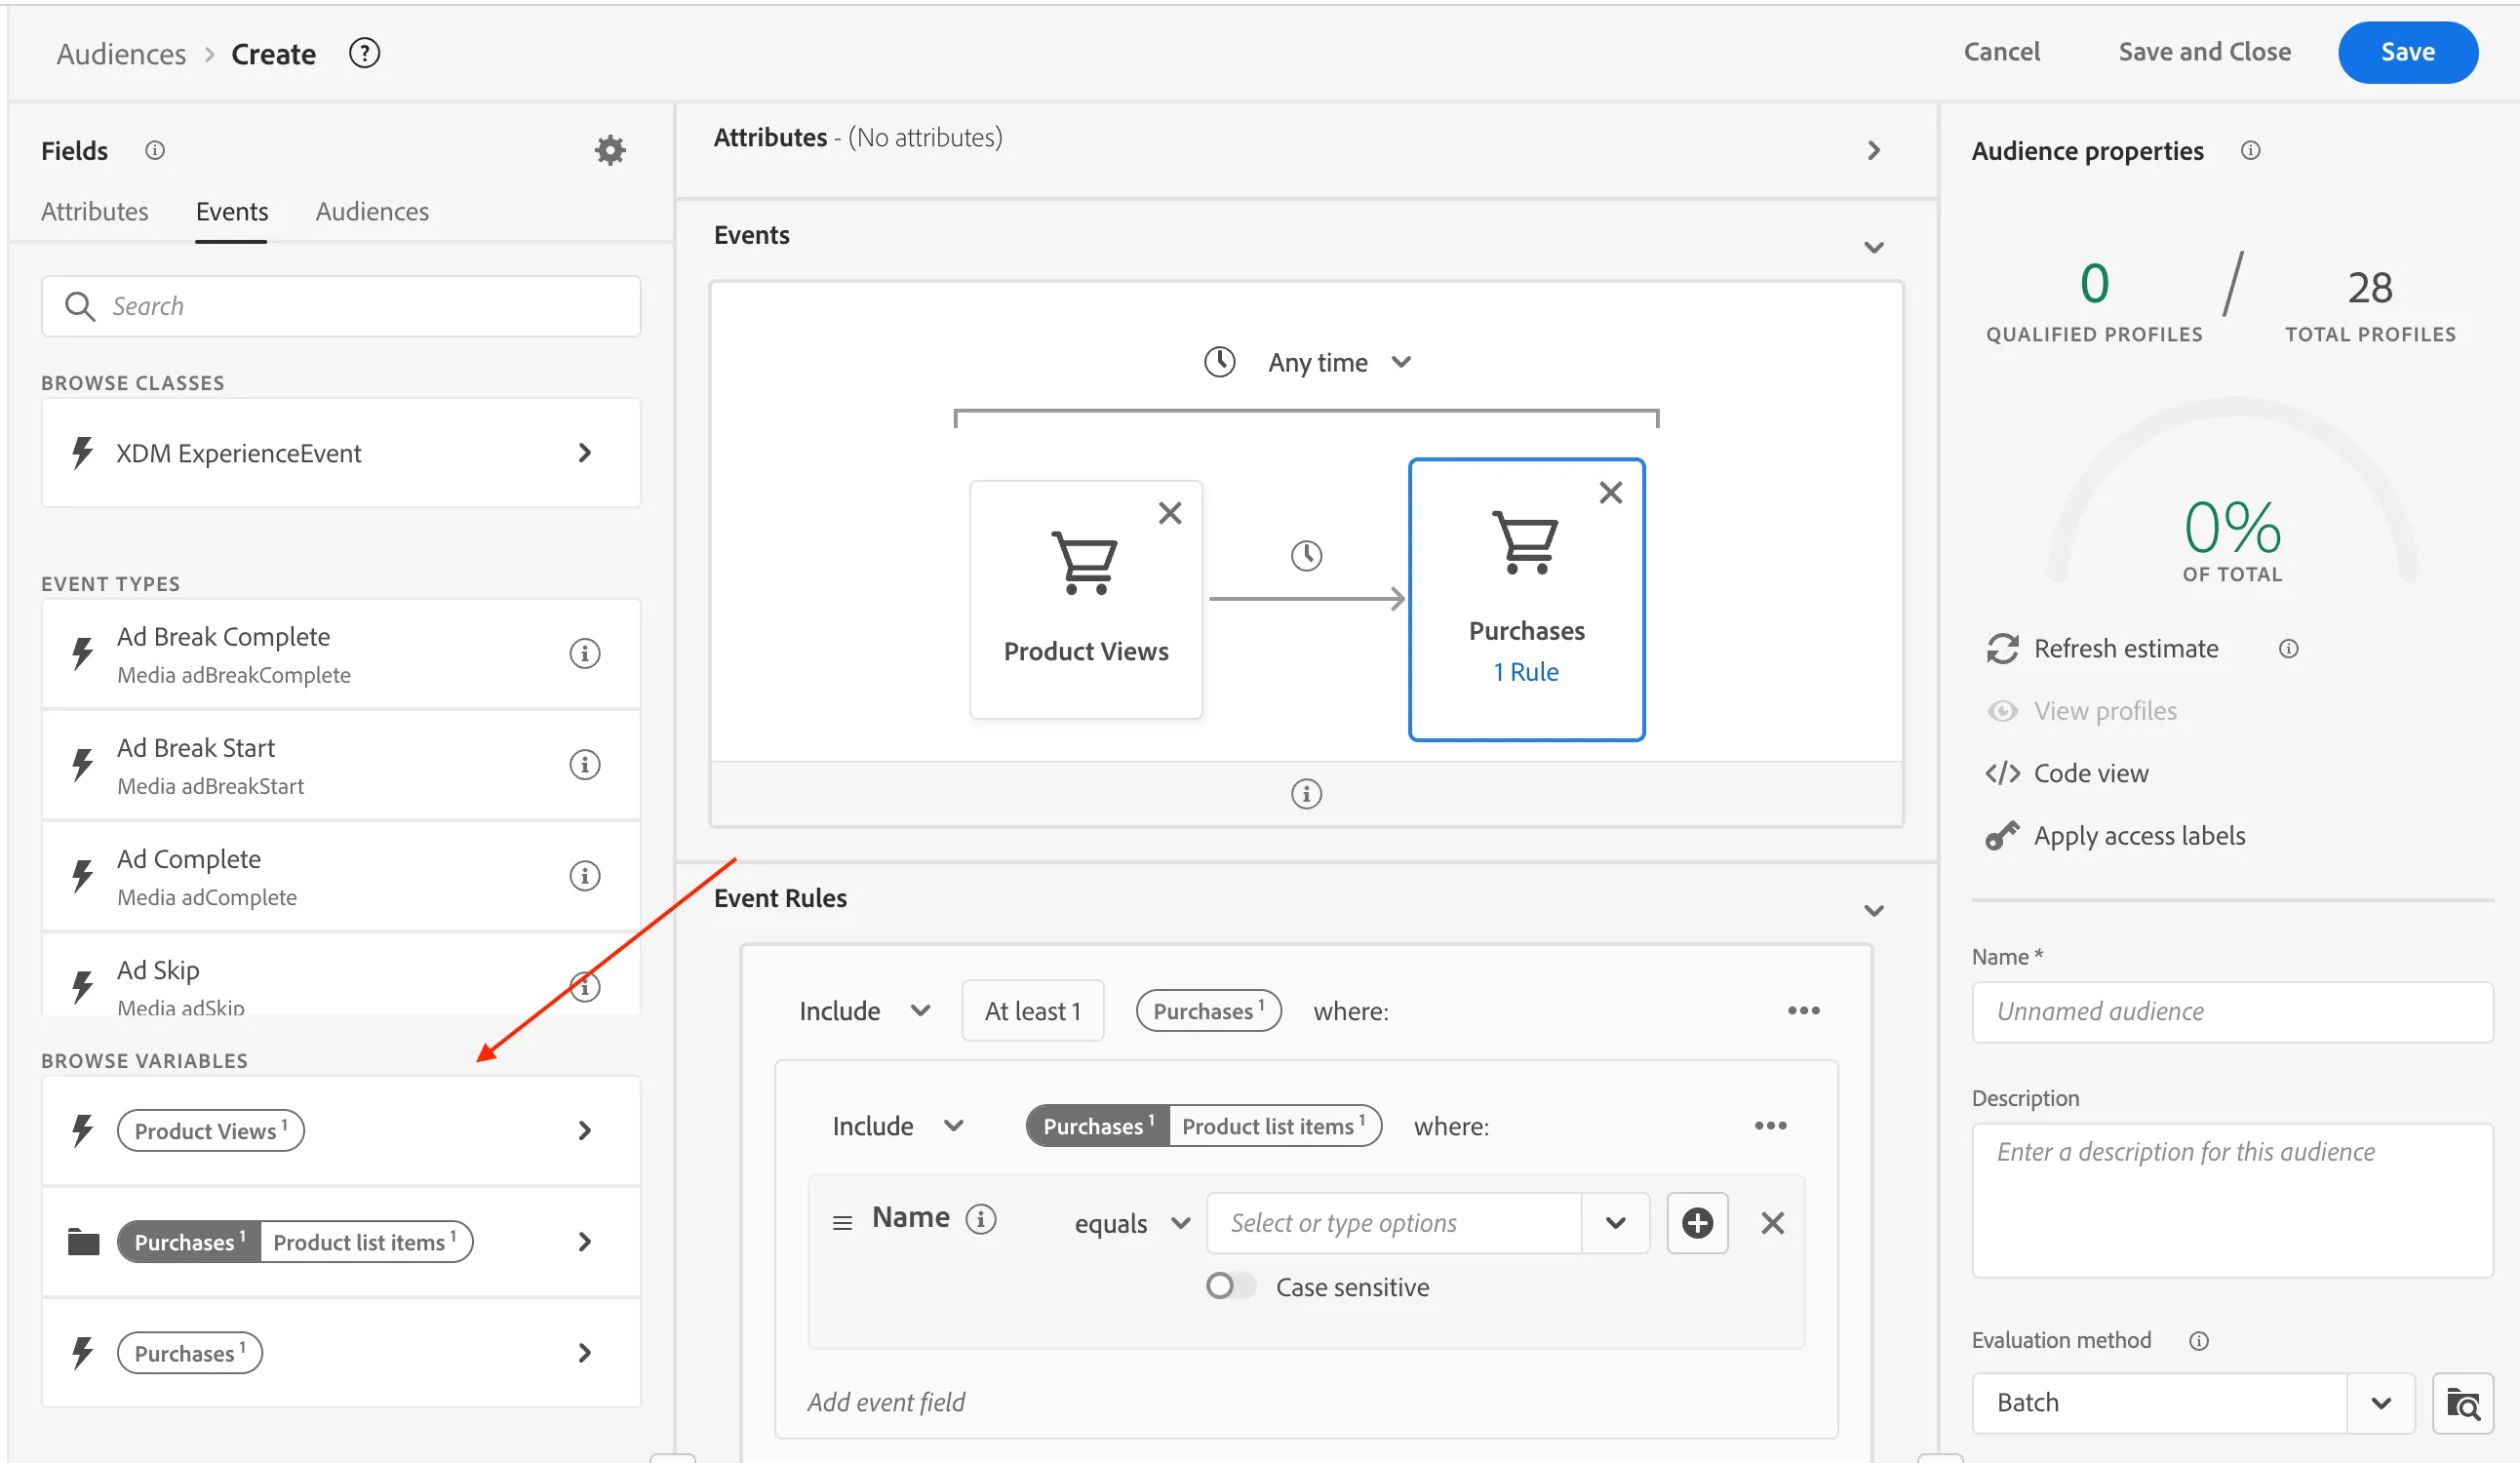Show info for Ad Break Start

tap(584, 764)
